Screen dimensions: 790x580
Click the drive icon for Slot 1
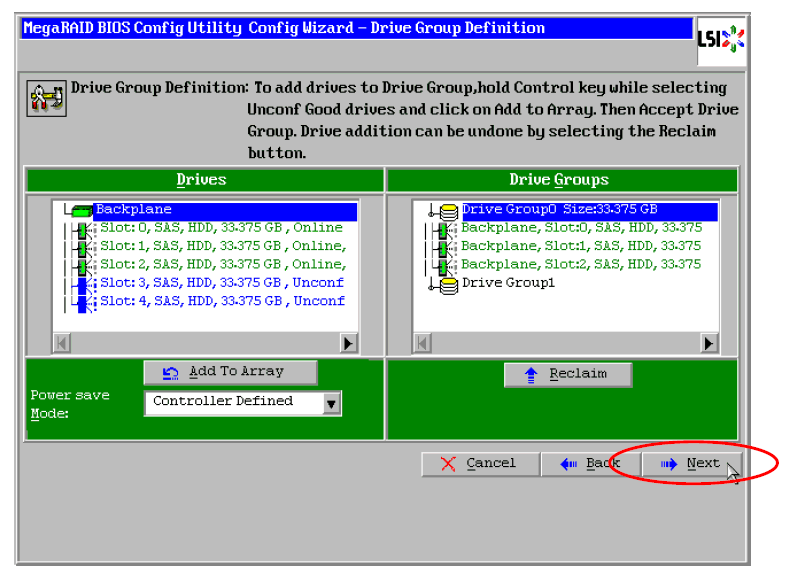(83, 248)
